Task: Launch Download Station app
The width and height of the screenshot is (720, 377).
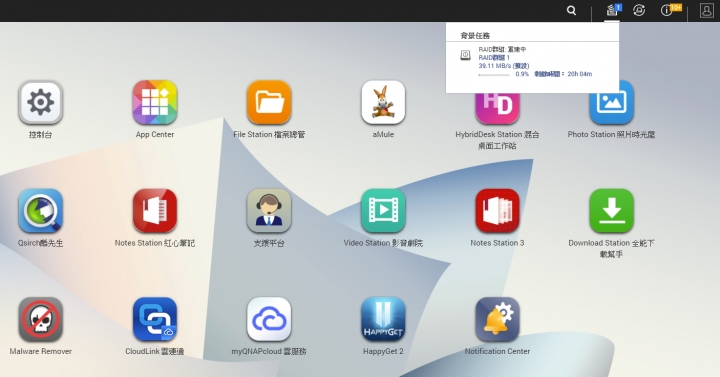Action: tap(612, 211)
